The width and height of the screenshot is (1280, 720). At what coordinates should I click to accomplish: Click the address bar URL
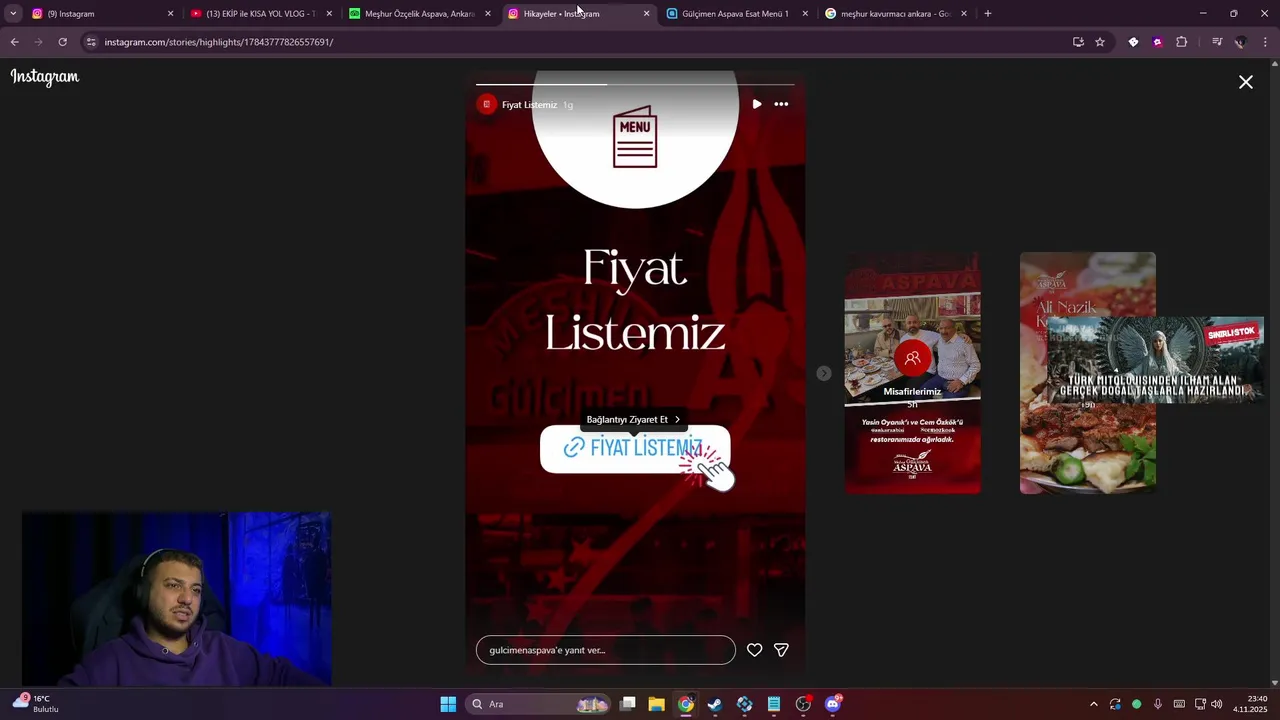coord(219,42)
